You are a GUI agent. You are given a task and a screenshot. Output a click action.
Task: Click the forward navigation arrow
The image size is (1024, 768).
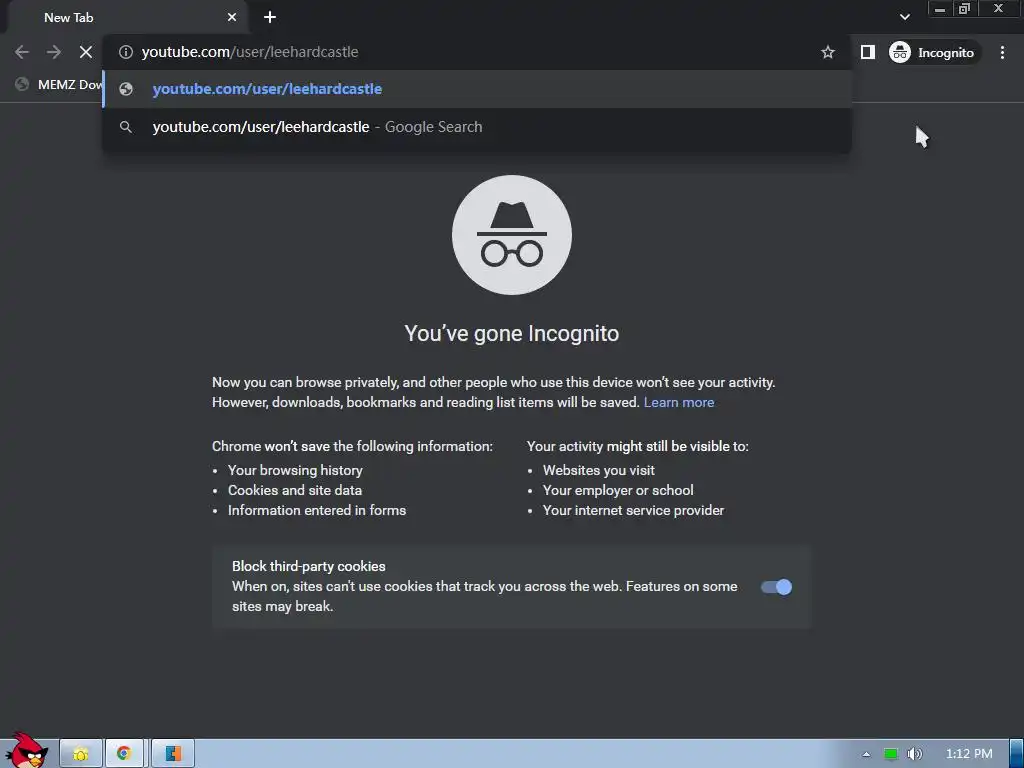point(54,52)
